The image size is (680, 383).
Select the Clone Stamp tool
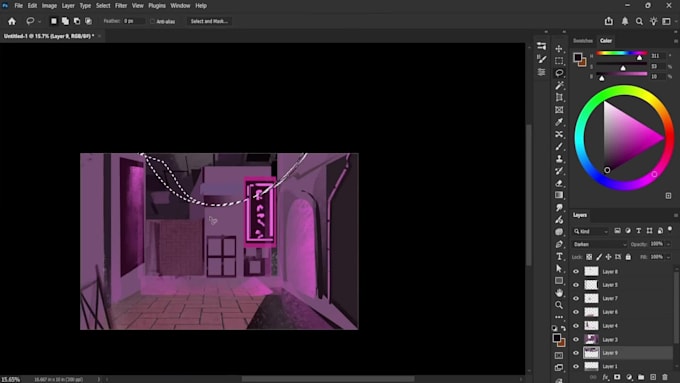pyautogui.click(x=559, y=159)
